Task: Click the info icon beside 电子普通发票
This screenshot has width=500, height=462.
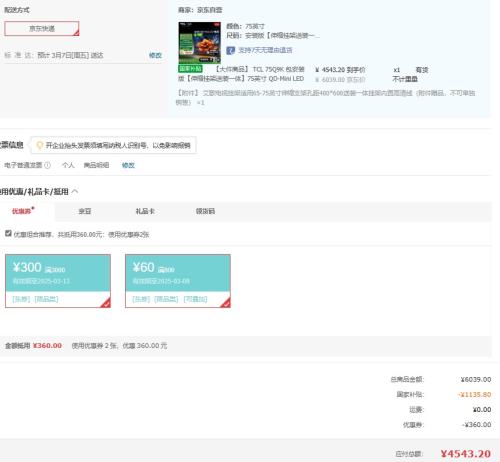Action: pyautogui.click(x=47, y=165)
